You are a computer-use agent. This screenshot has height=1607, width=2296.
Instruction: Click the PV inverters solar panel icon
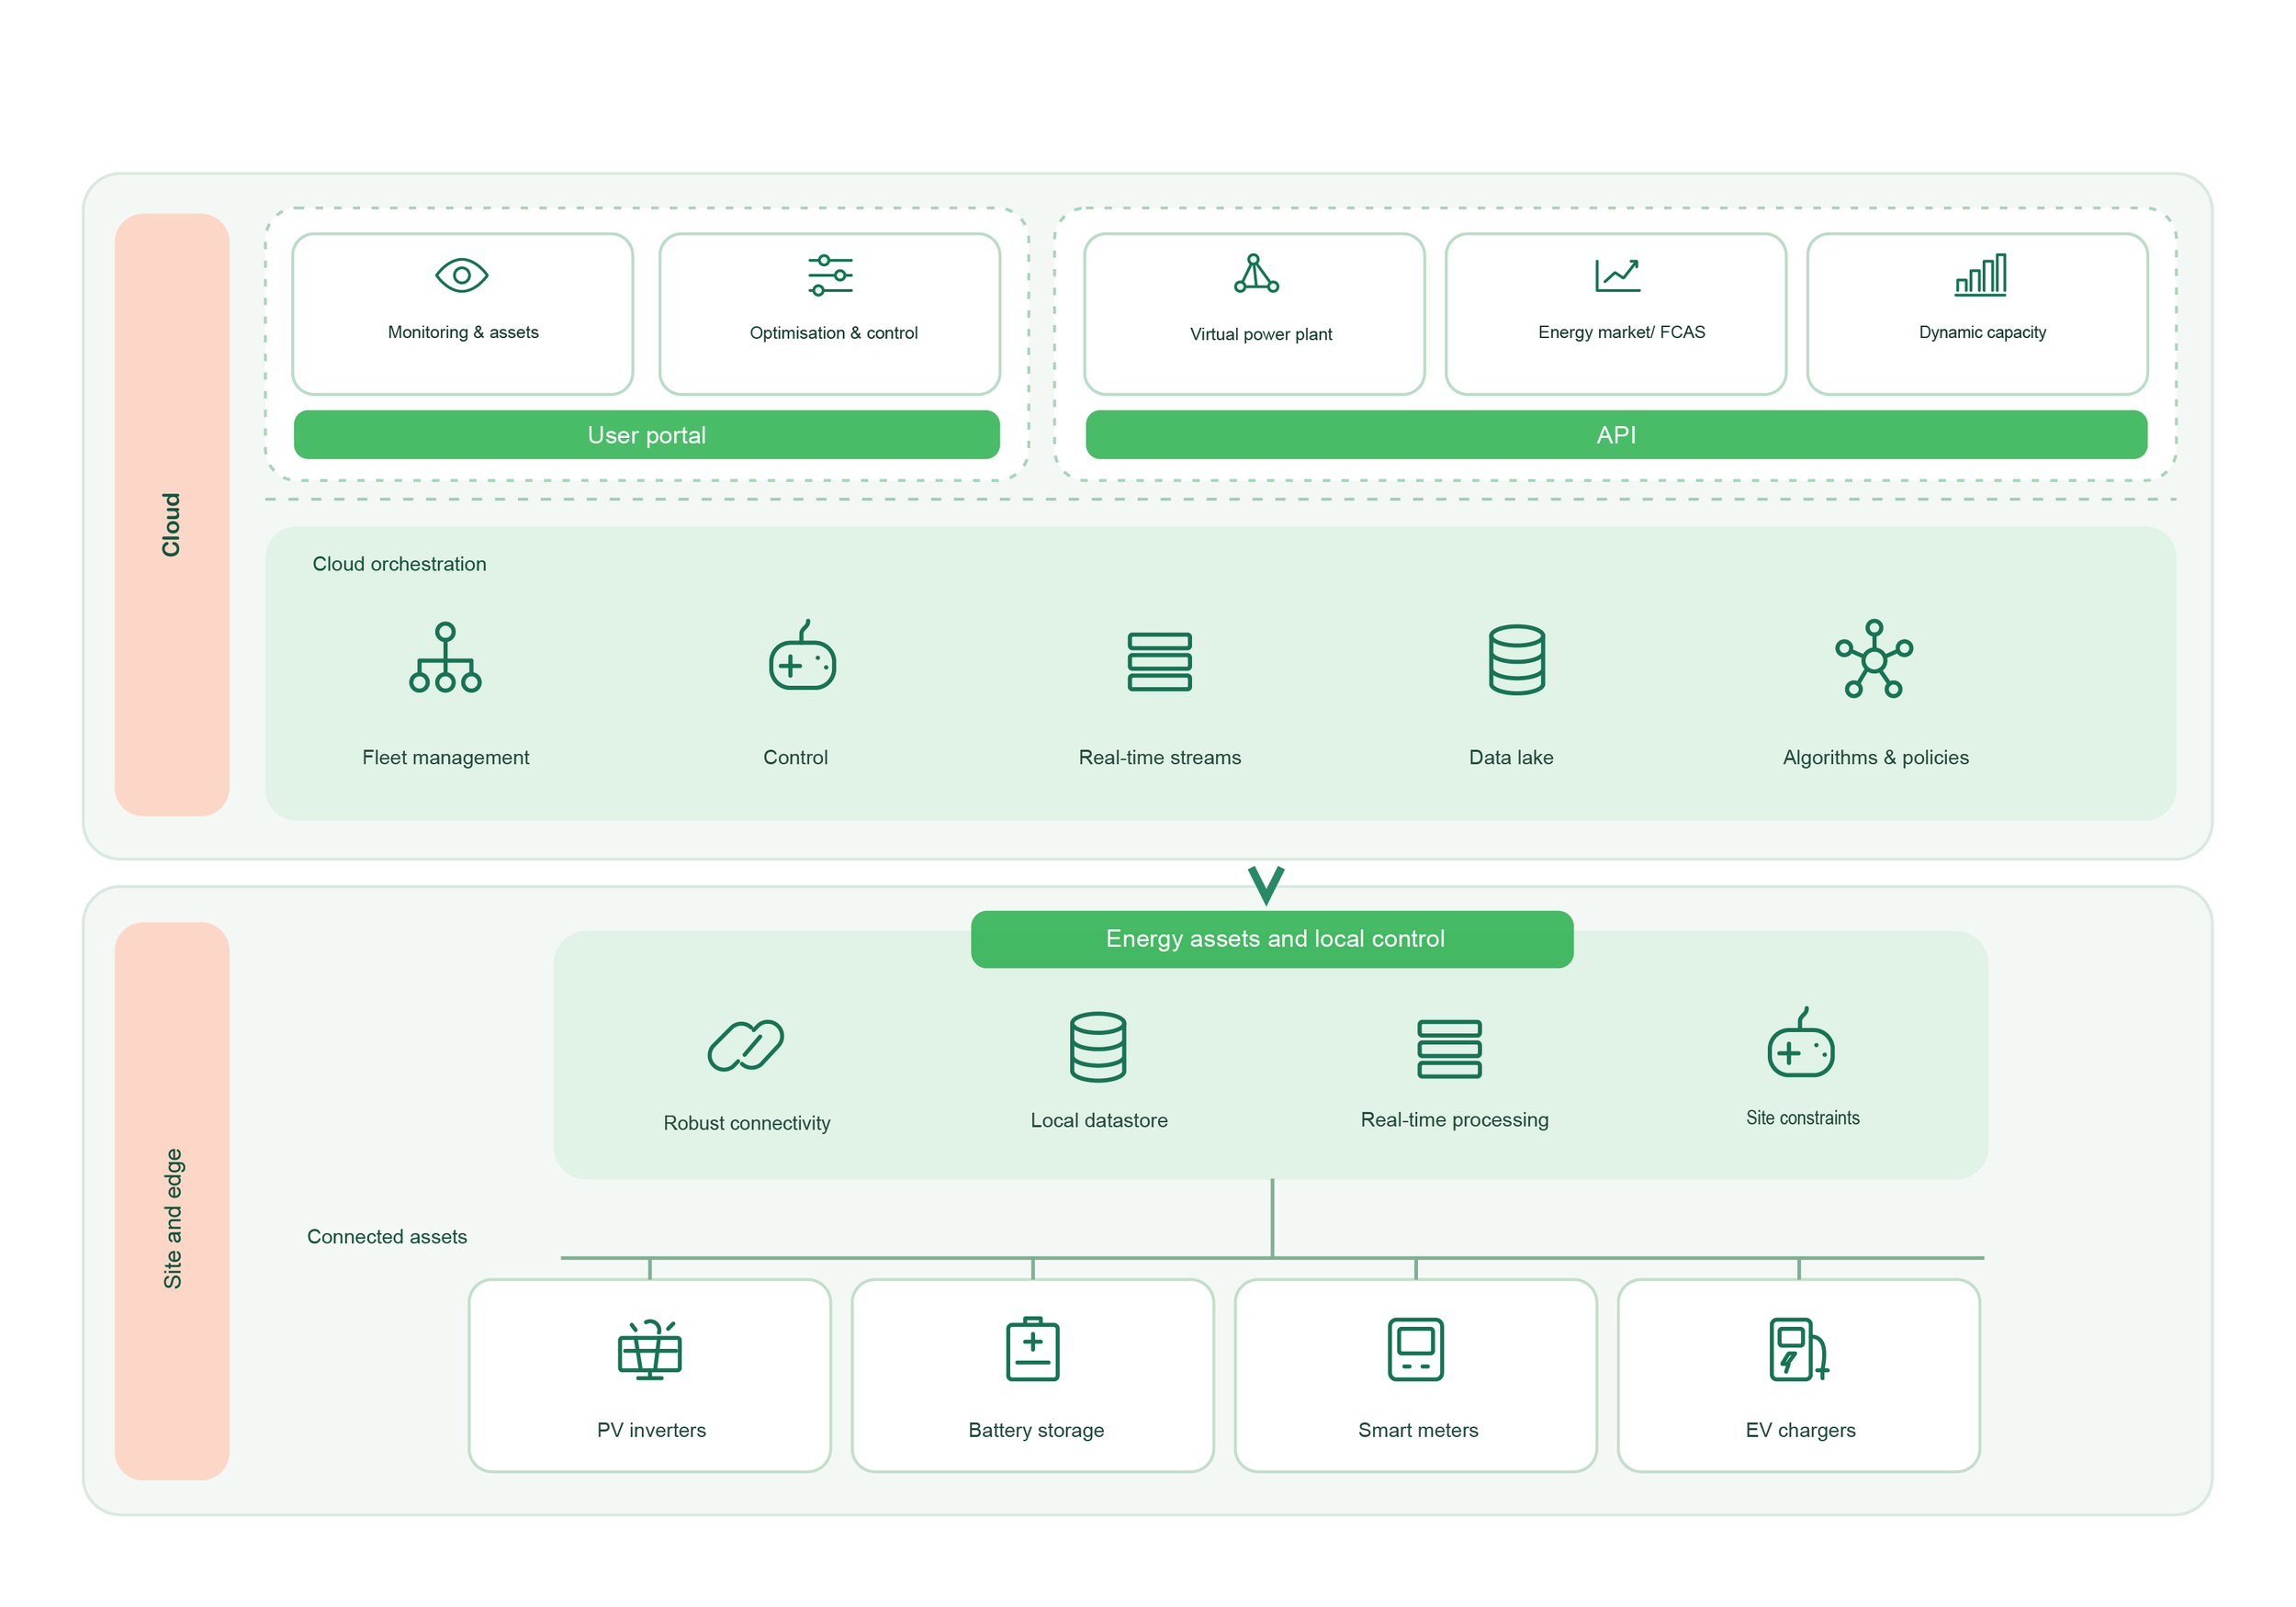tap(650, 1350)
